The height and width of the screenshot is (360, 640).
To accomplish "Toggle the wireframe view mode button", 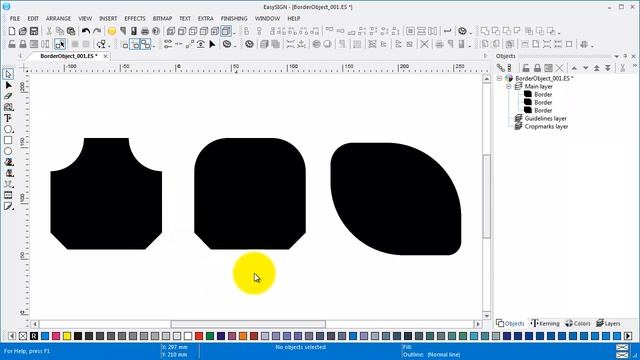I will pos(226,31).
